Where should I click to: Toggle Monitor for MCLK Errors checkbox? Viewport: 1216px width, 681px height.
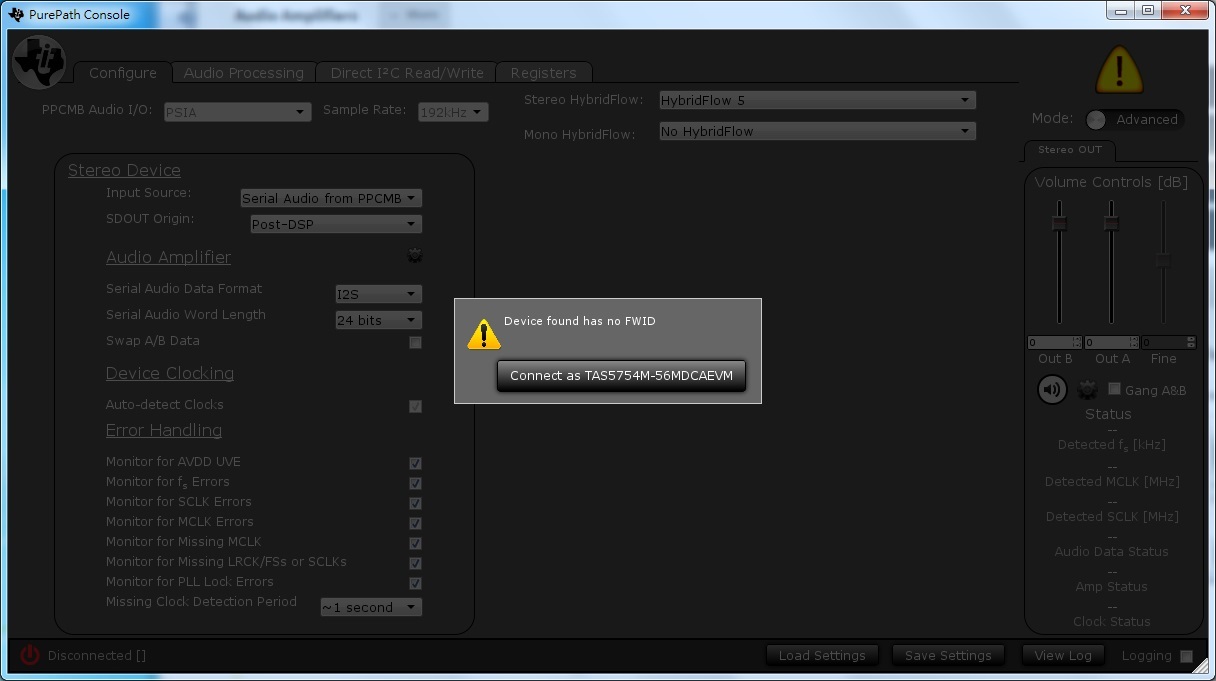coord(415,523)
